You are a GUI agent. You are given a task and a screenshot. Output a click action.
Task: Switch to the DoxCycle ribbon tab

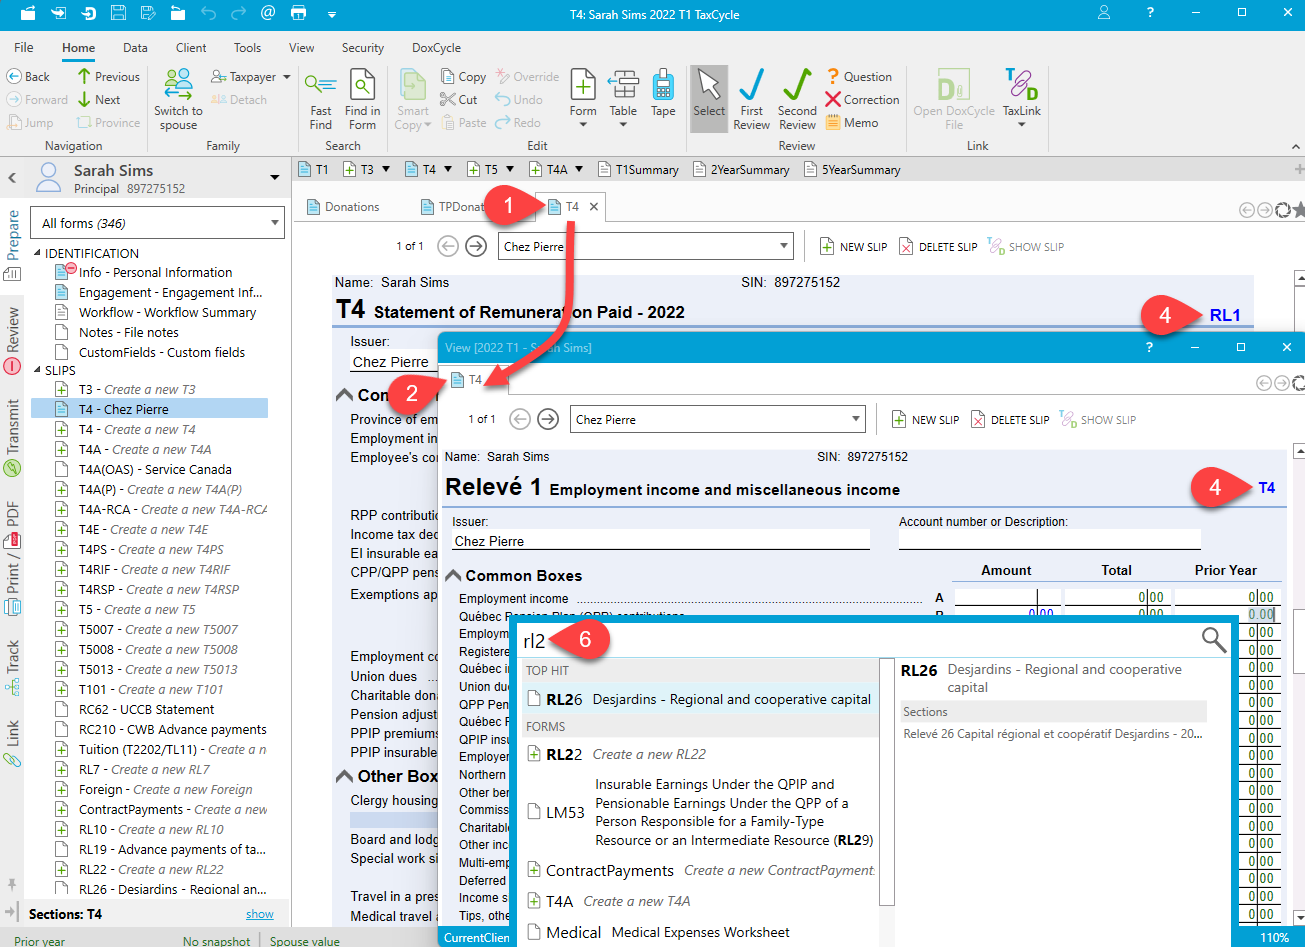pyautogui.click(x=437, y=47)
